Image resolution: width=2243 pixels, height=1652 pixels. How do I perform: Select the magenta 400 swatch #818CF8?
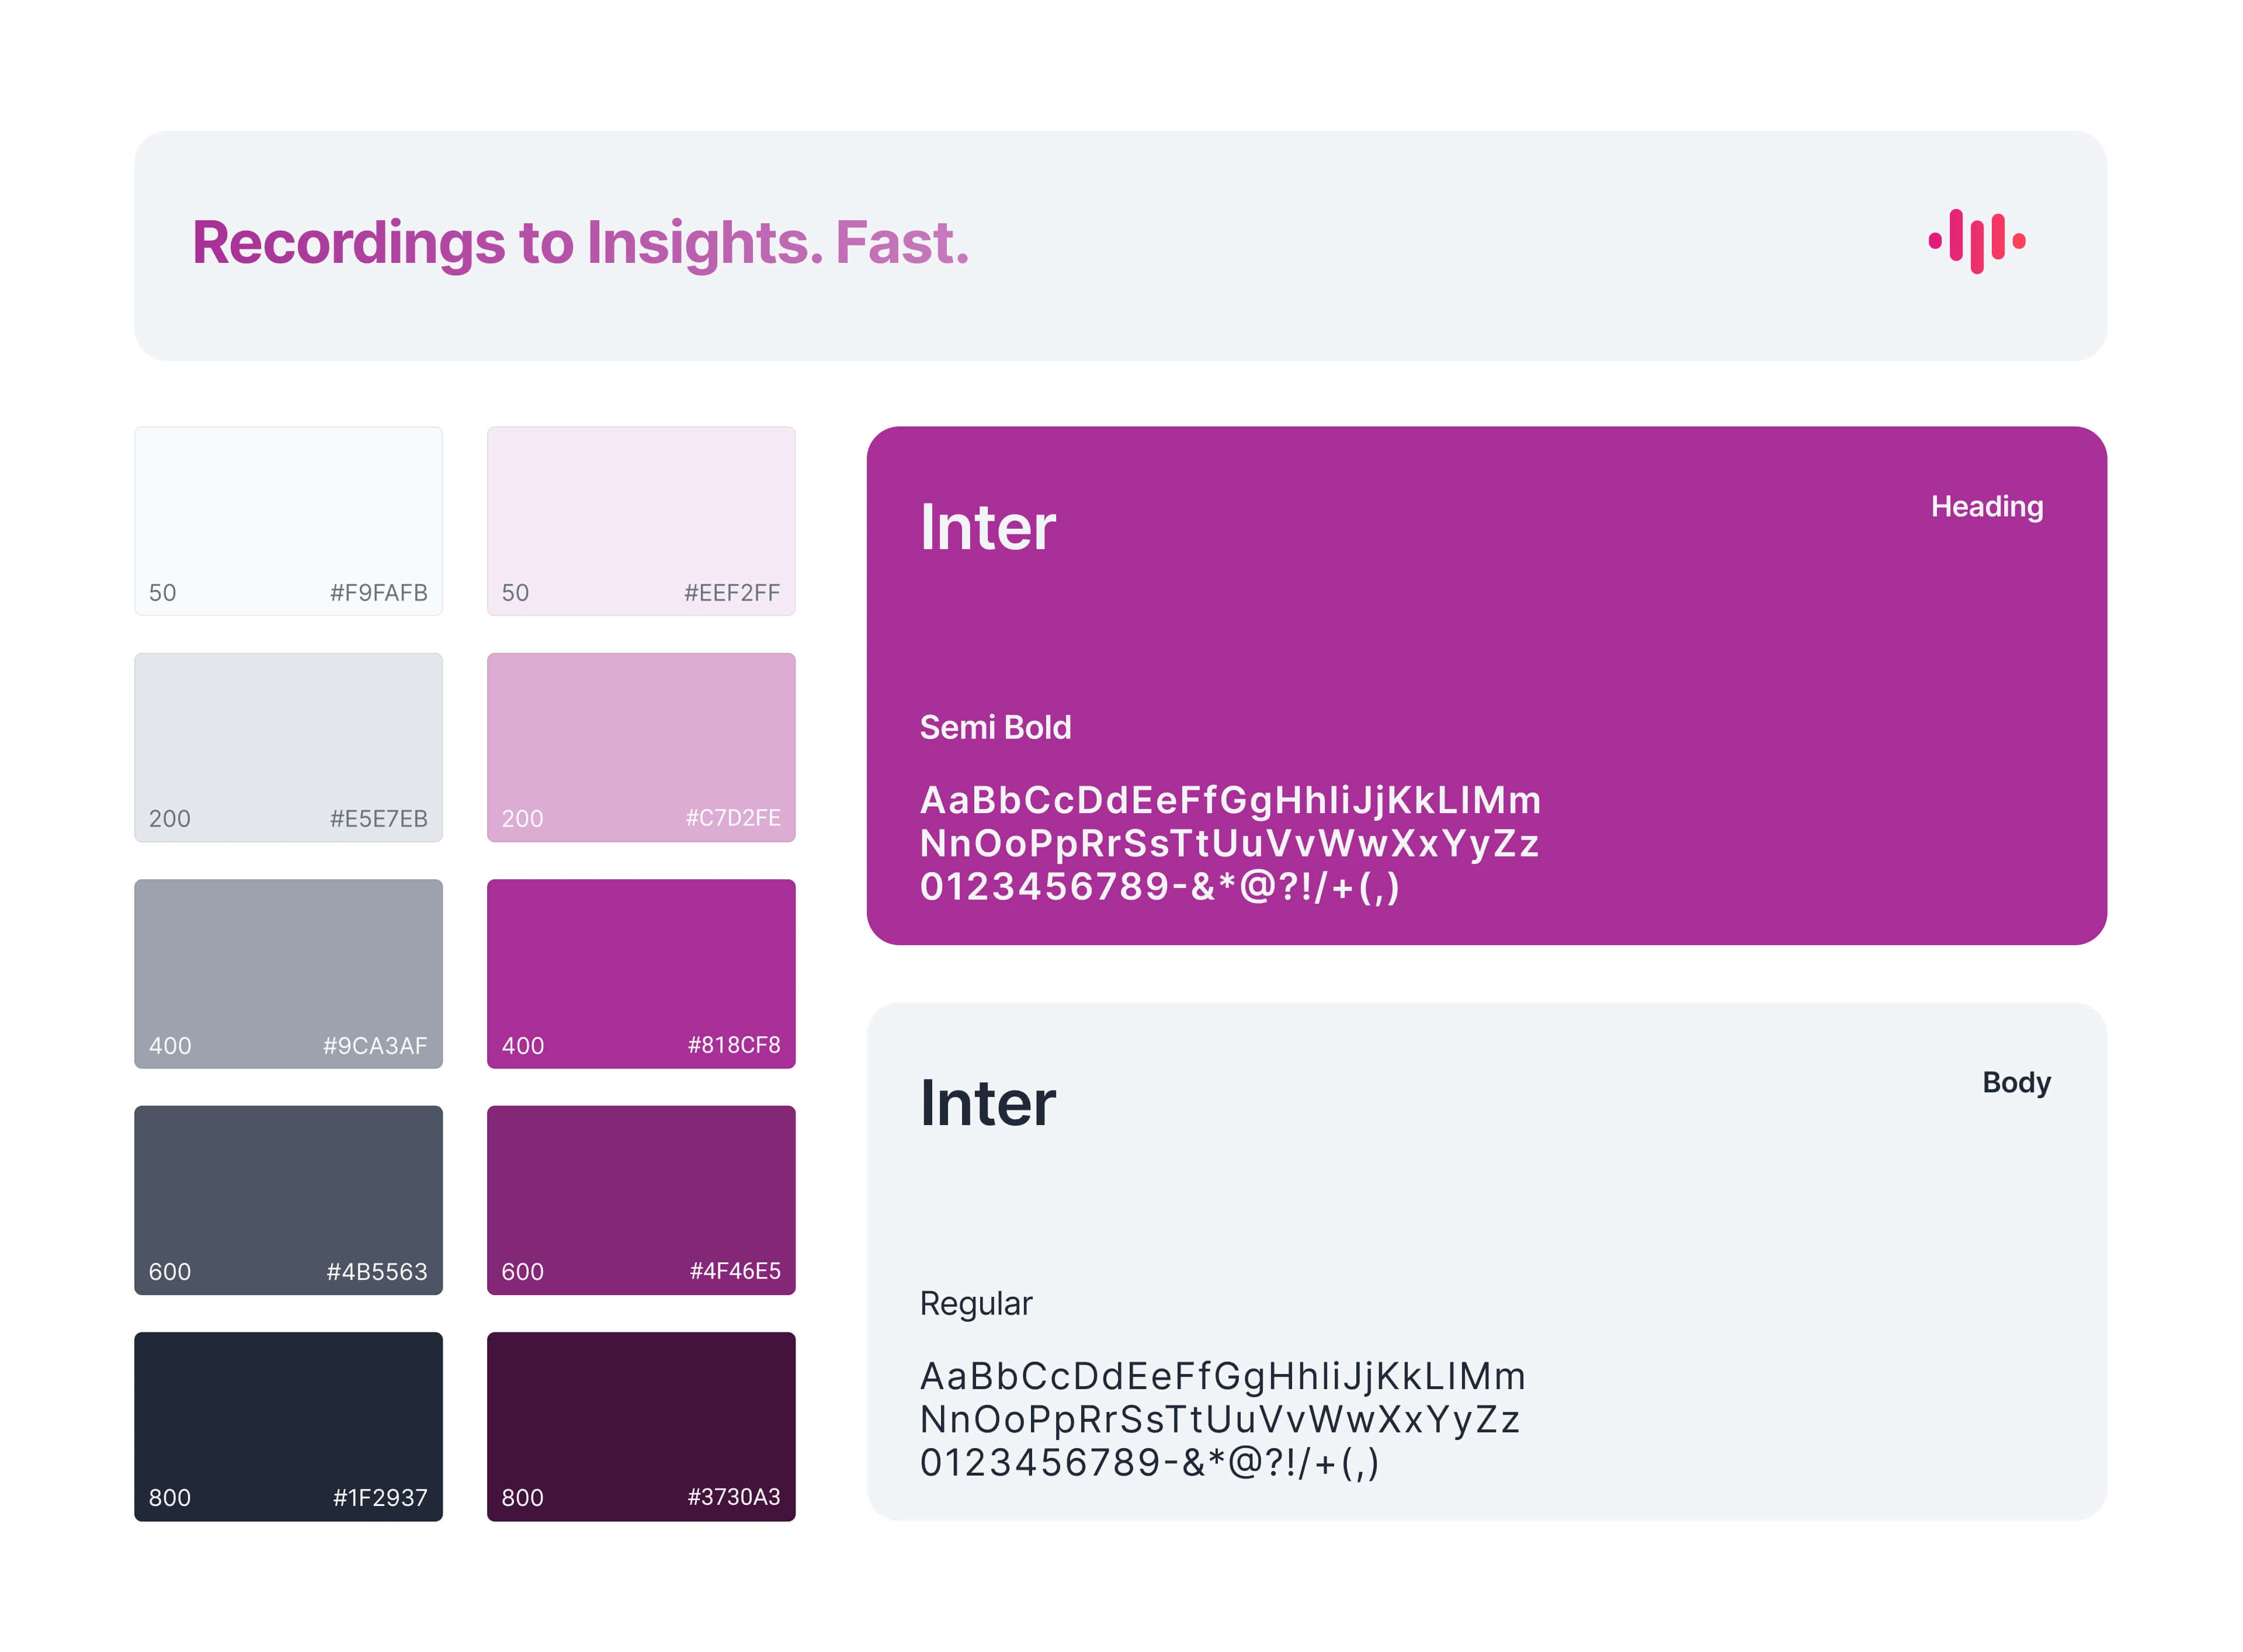tap(641, 974)
